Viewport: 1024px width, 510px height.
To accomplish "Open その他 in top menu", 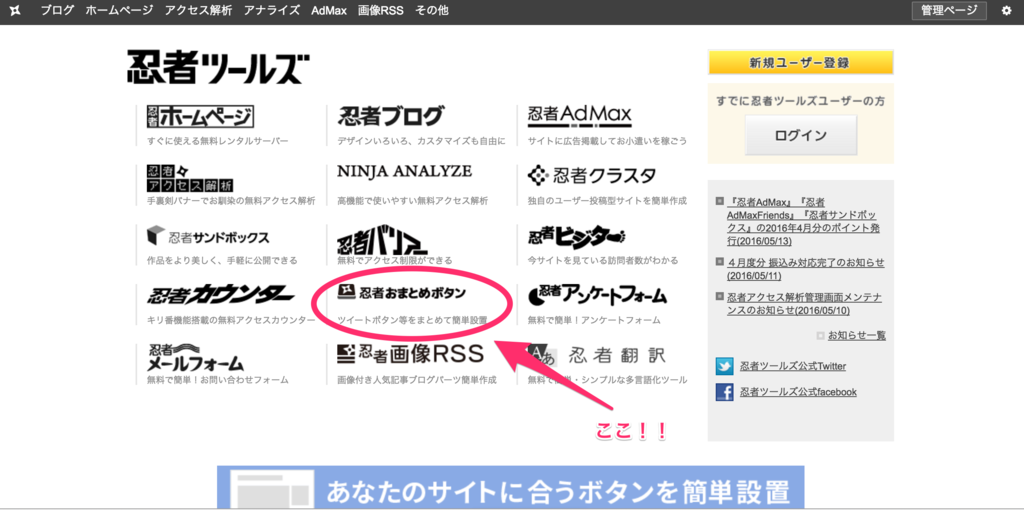I will tap(432, 10).
